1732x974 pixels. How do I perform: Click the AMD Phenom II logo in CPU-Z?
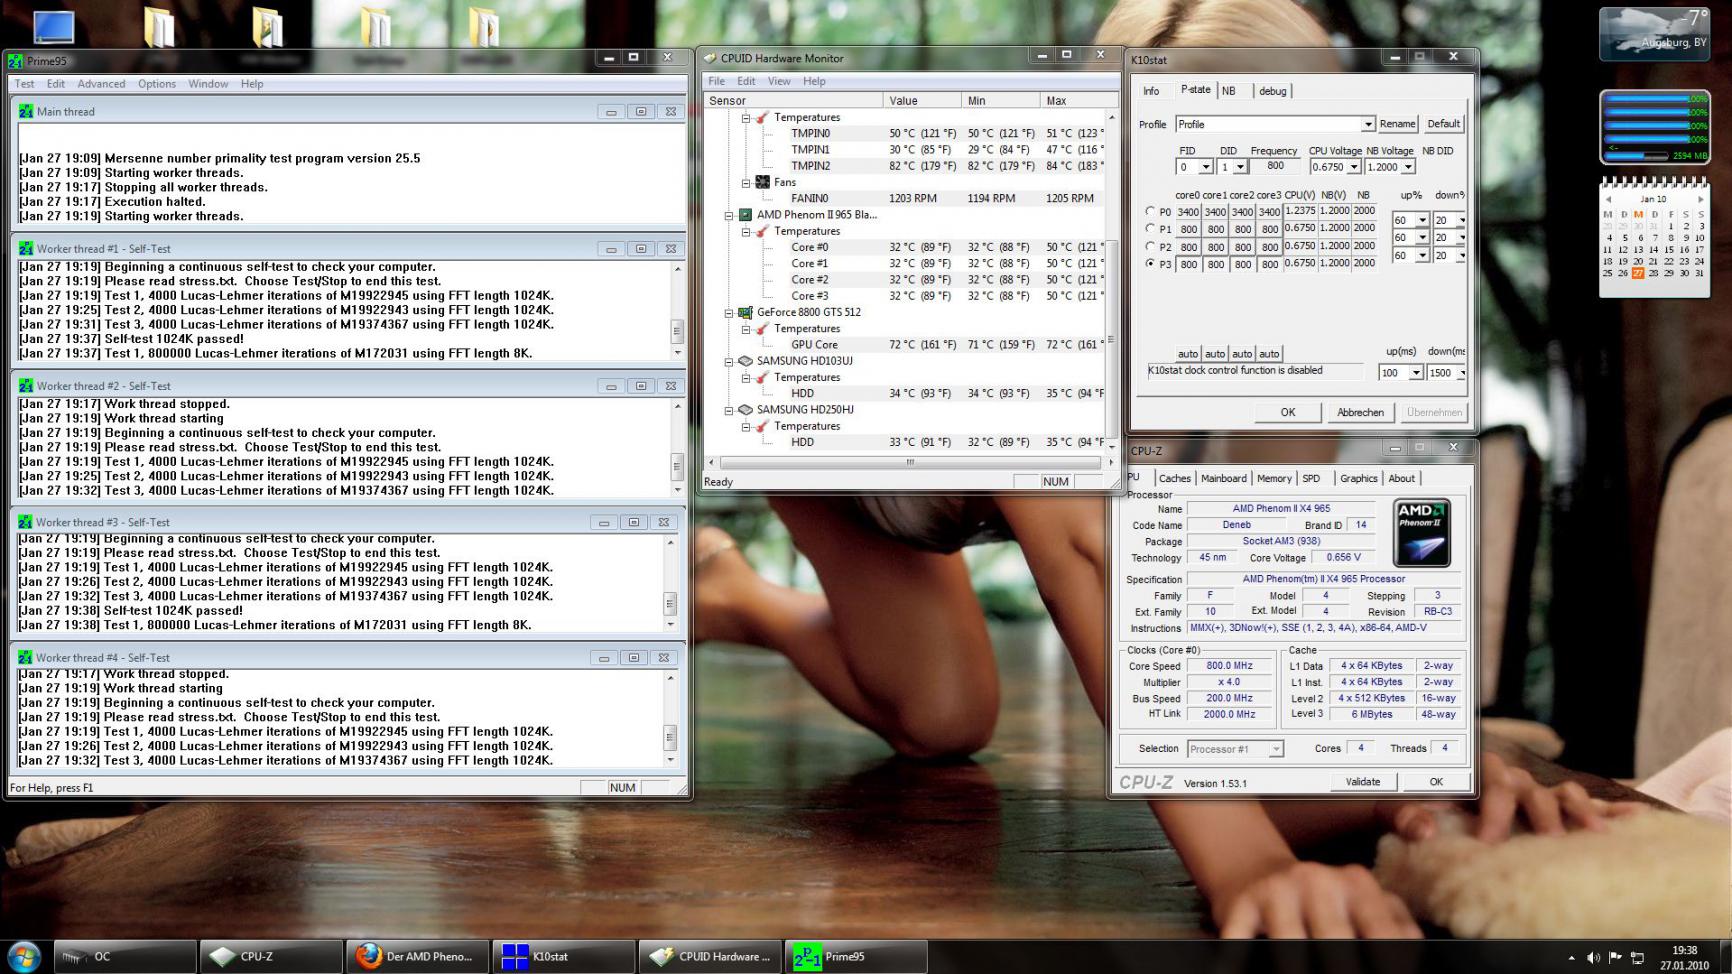coord(1422,533)
